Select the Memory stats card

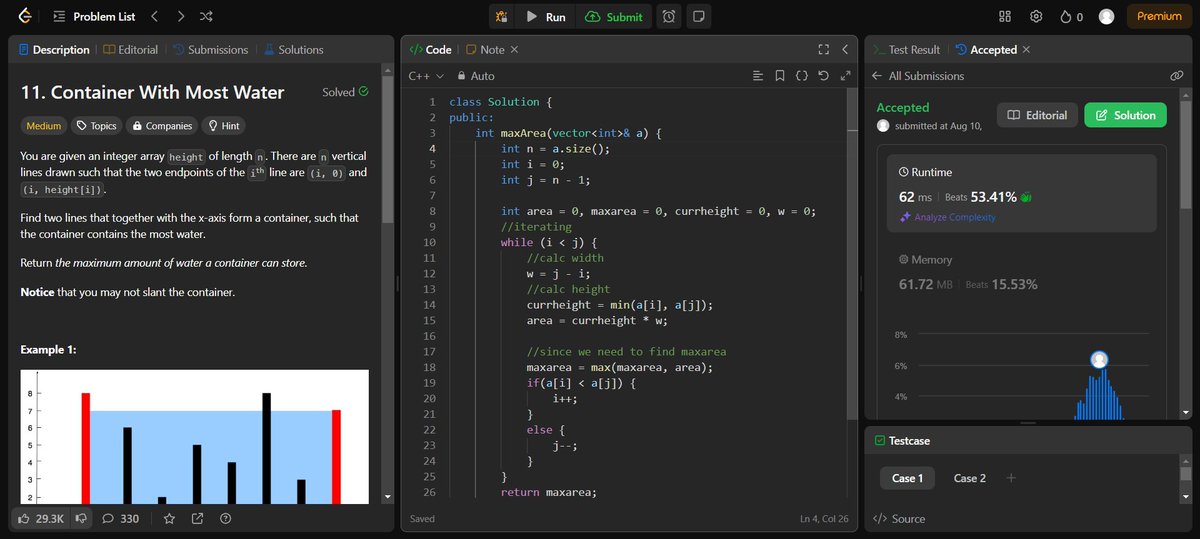pyautogui.click(x=1021, y=272)
